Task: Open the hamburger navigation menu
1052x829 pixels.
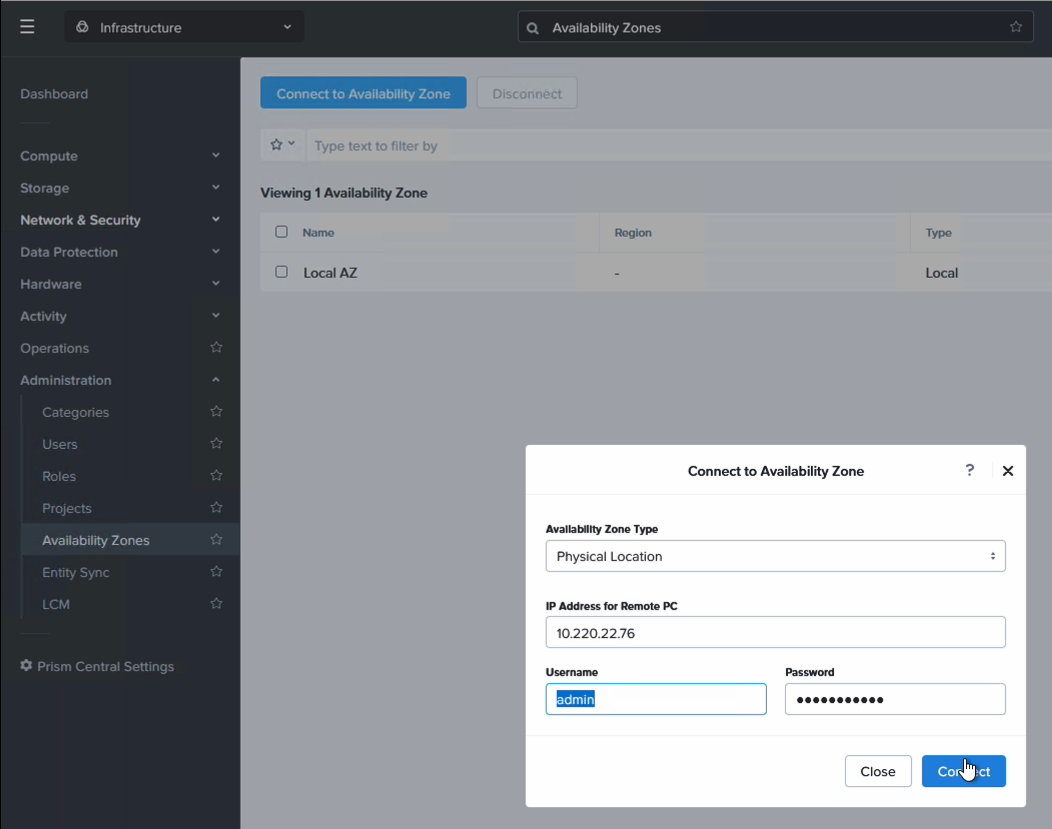Action: 27,27
